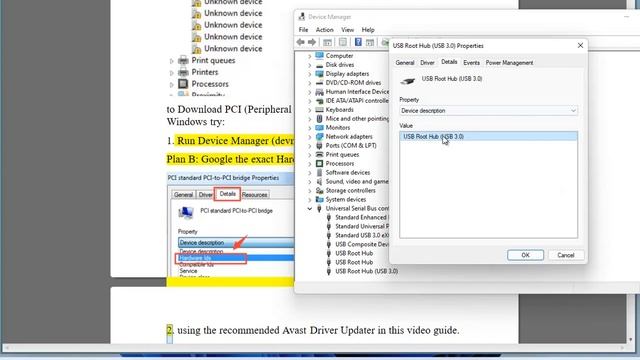Open Help via blue question-mark toolbar icon
Viewport: 640px width, 360px height.
358,42
